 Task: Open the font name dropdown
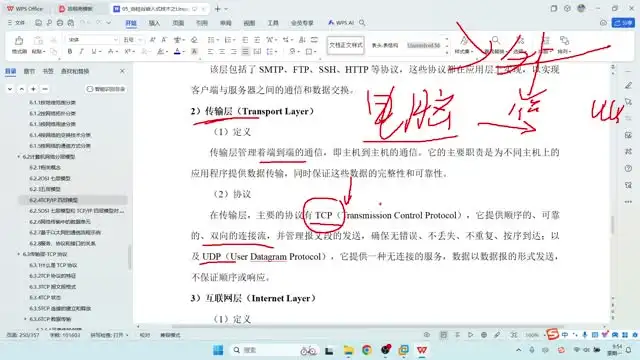point(116,40)
